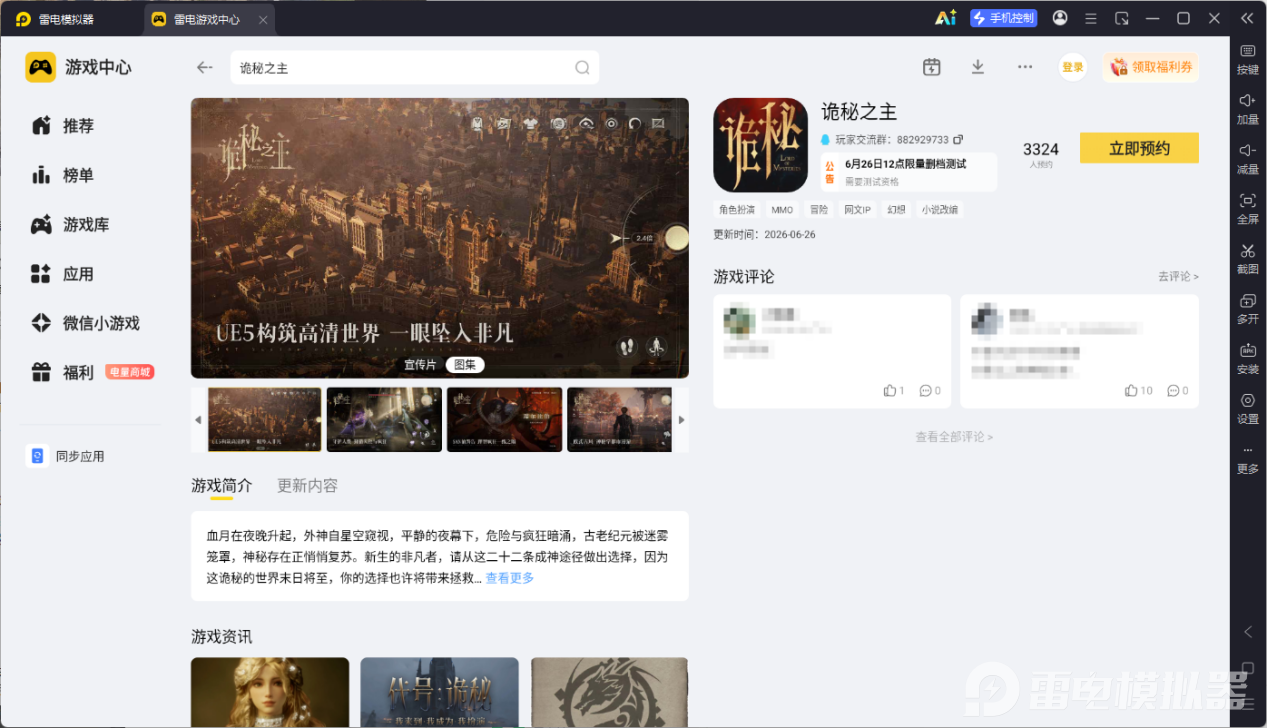Switch to the 雷电模拟器 tab
The image size is (1267, 728).
[68, 19]
